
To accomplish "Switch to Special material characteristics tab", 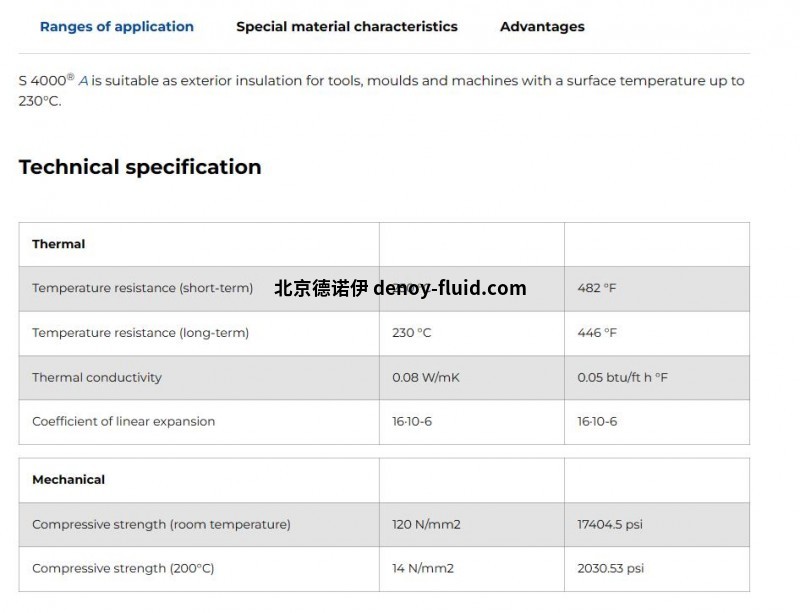I will tap(346, 27).
